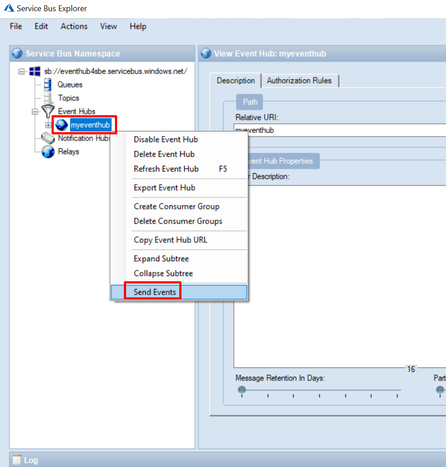
Task: Select the Topics tree item
Action: [x=68, y=98]
